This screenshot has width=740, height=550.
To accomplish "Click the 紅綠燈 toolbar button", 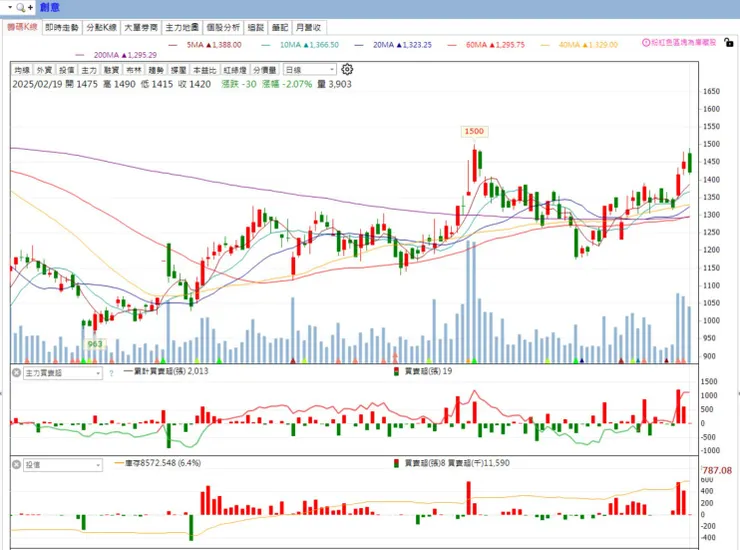I will [x=235, y=70].
